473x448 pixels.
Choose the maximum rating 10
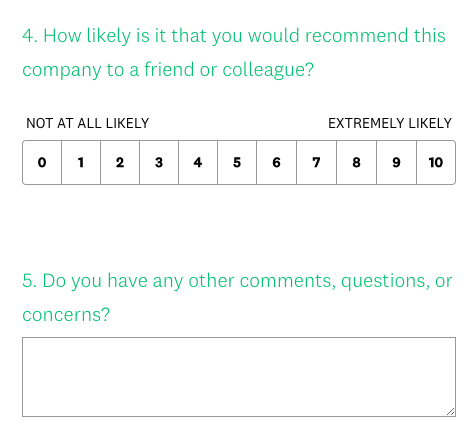tap(436, 162)
